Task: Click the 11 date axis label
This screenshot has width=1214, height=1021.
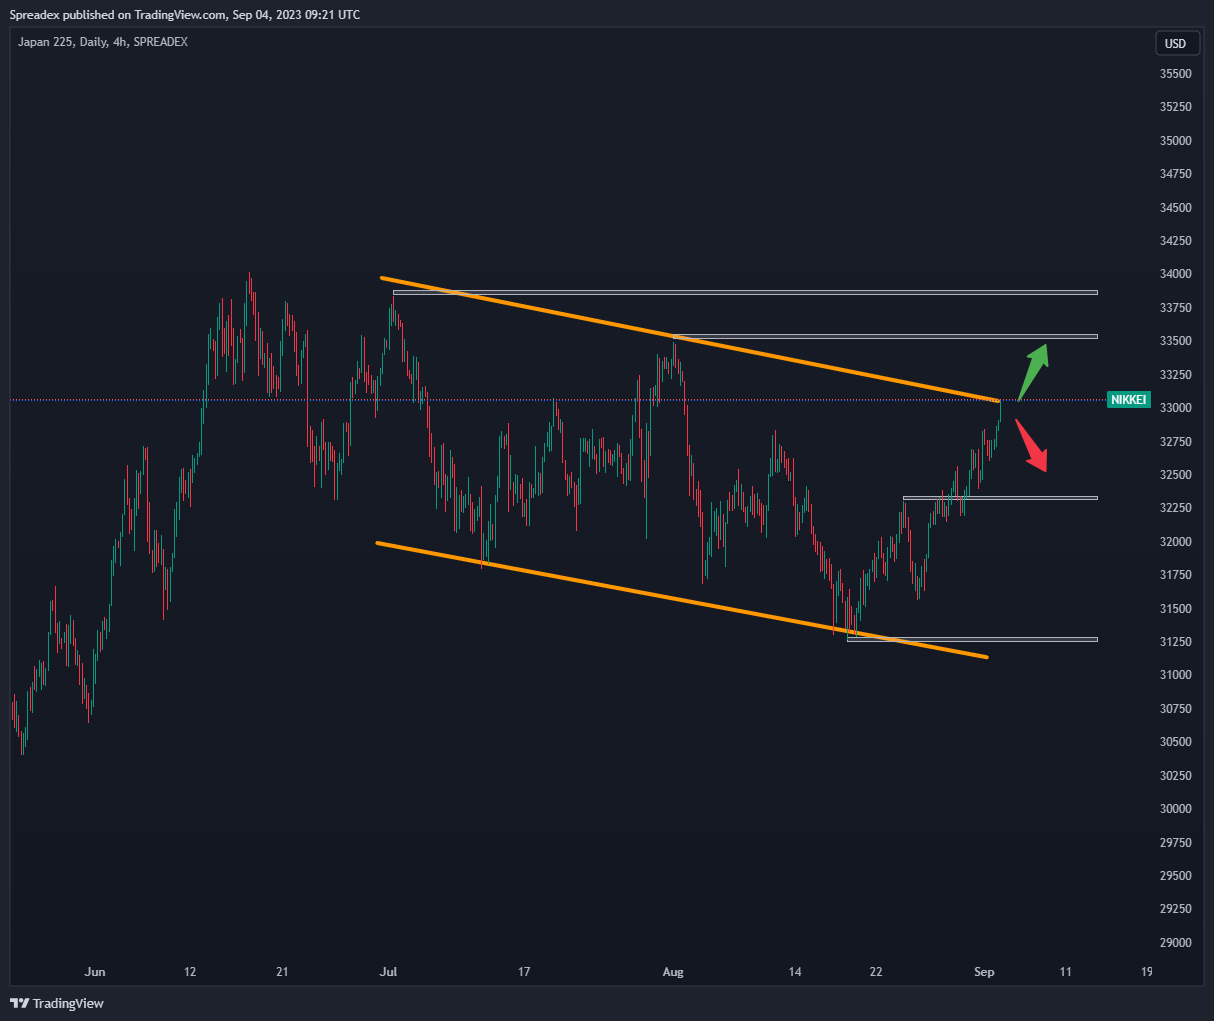Action: tap(1065, 972)
